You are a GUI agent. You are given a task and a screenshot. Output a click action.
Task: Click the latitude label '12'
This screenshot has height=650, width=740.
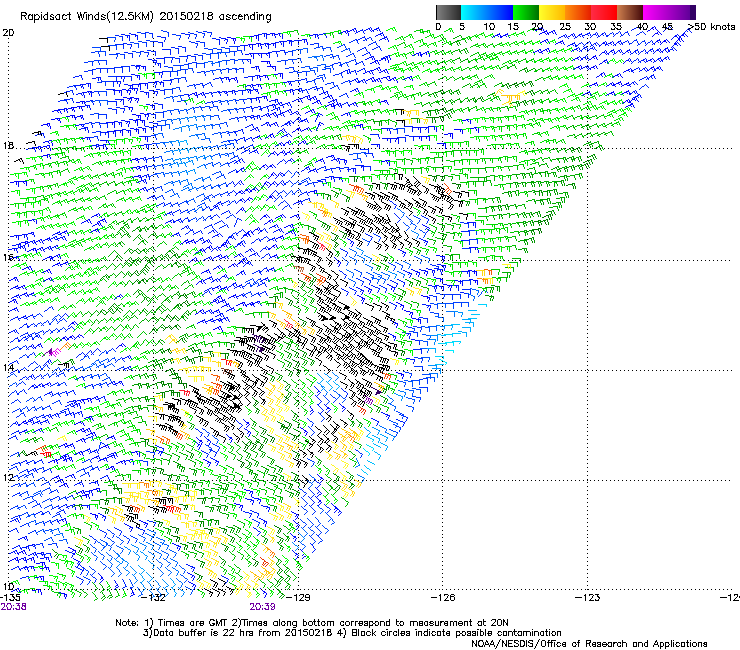8,477
